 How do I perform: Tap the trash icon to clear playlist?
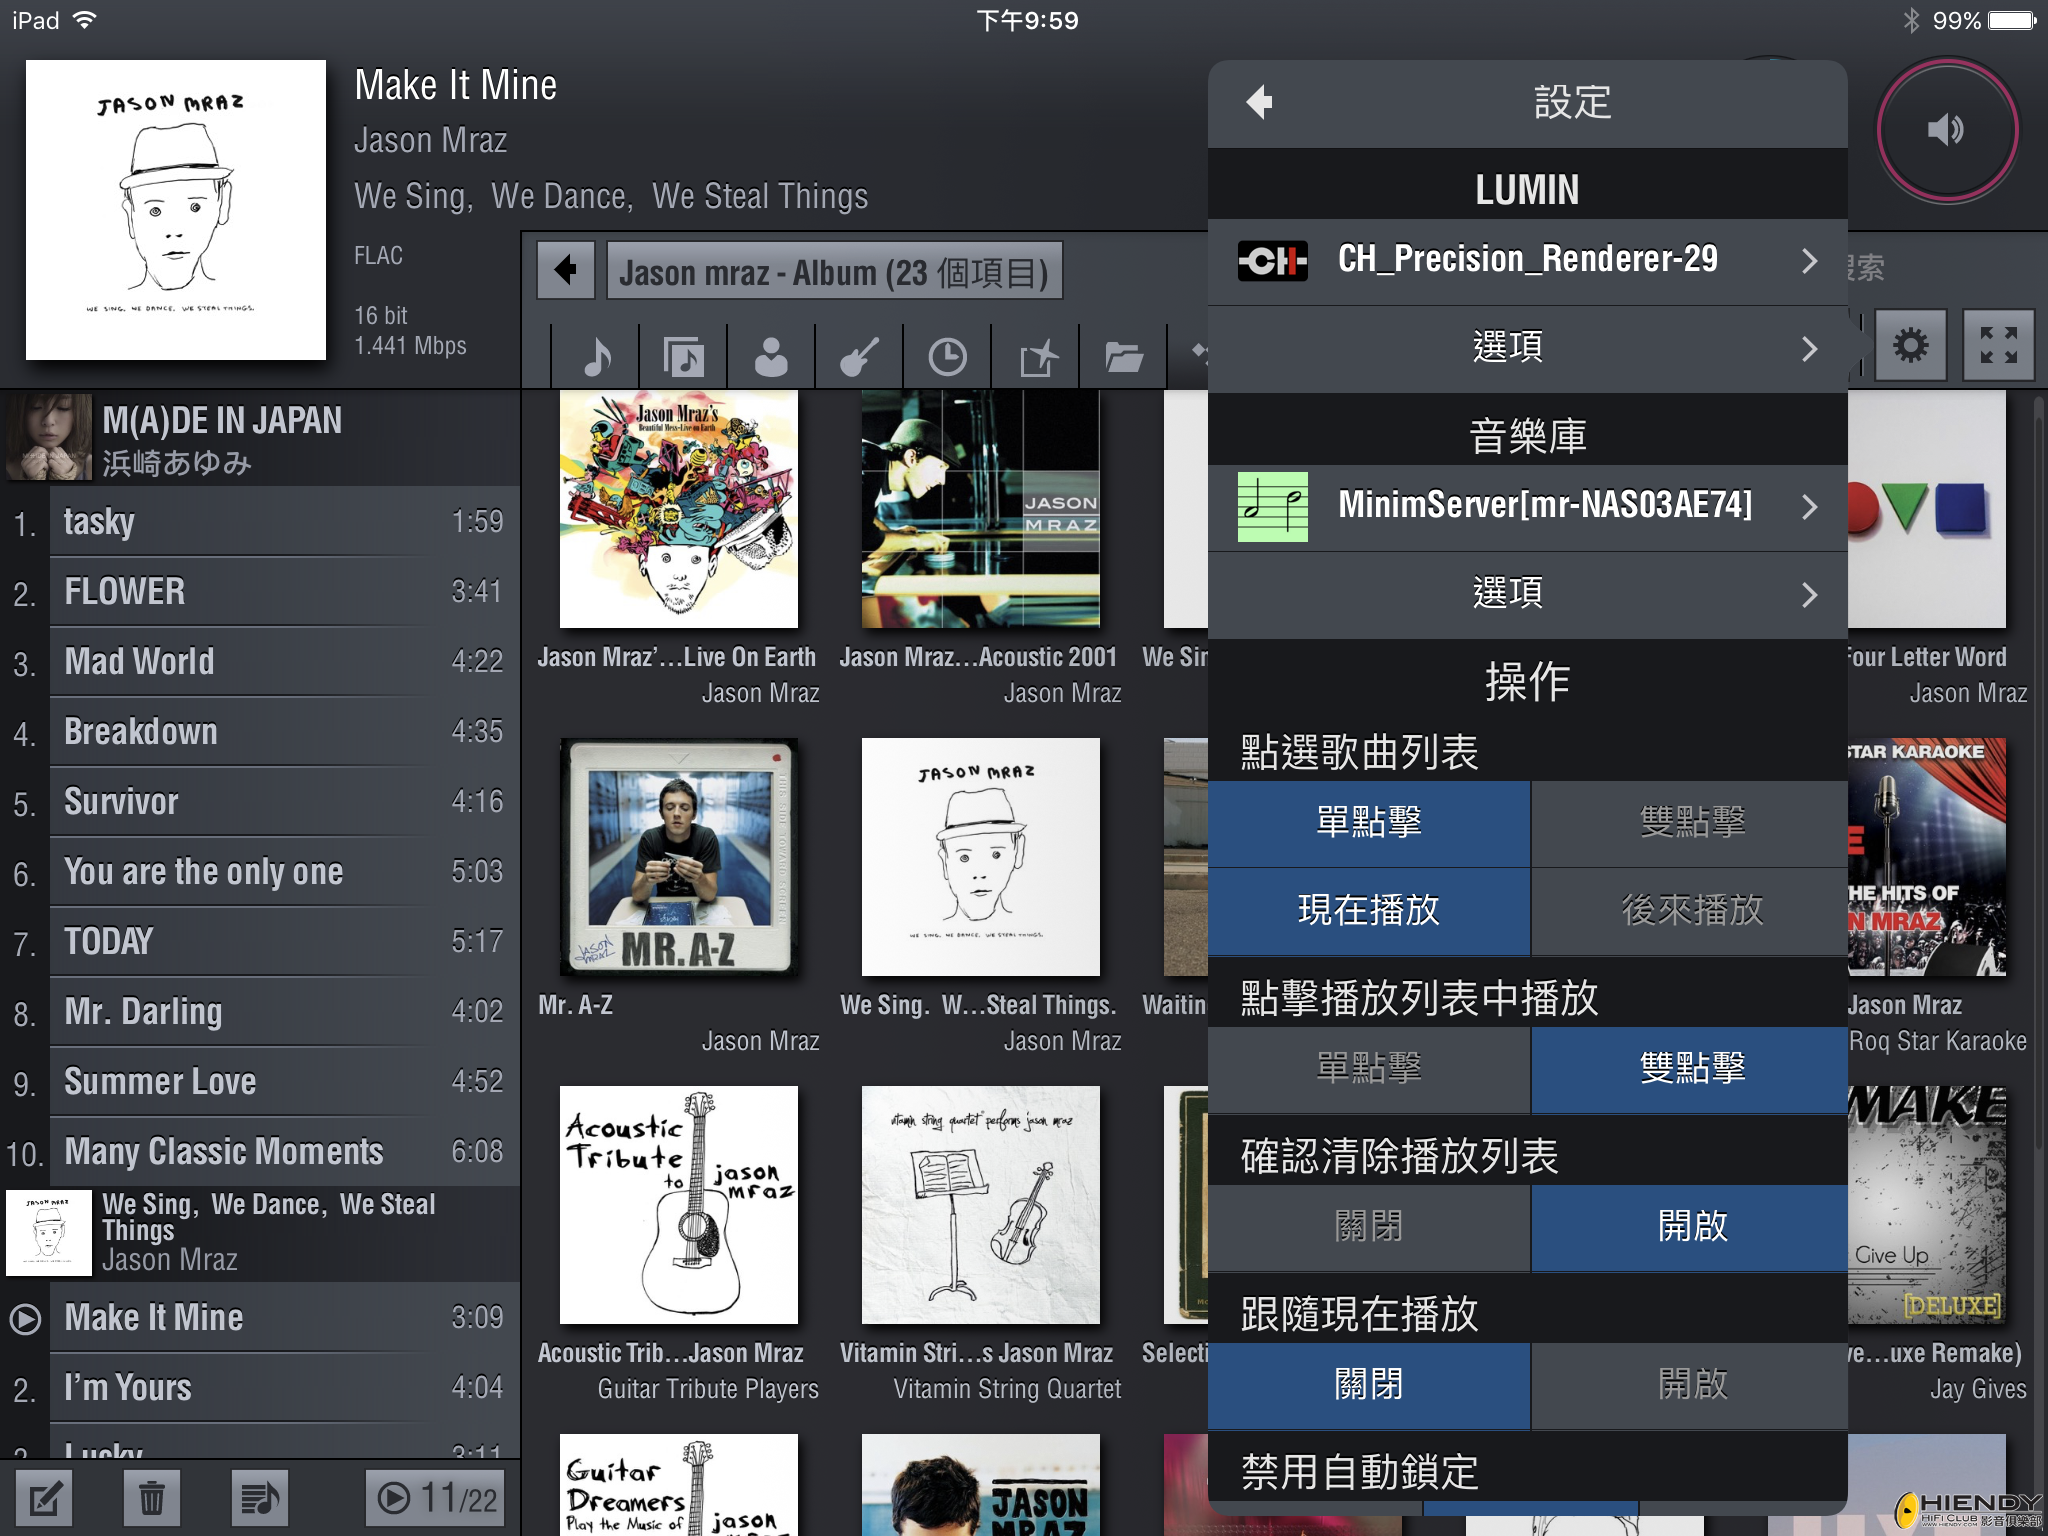pos(152,1498)
